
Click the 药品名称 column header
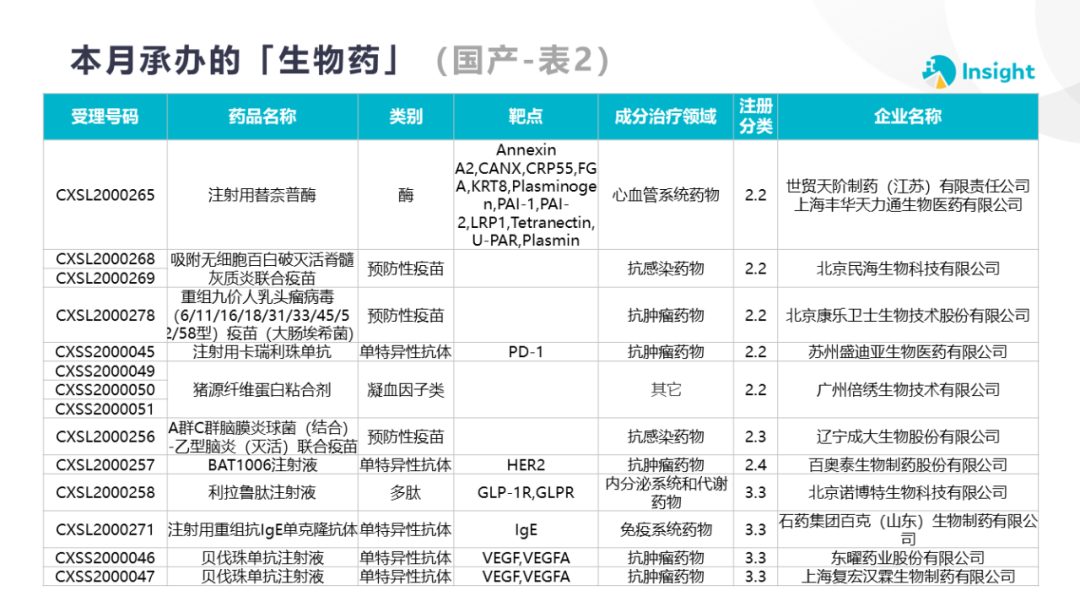[x=262, y=116]
